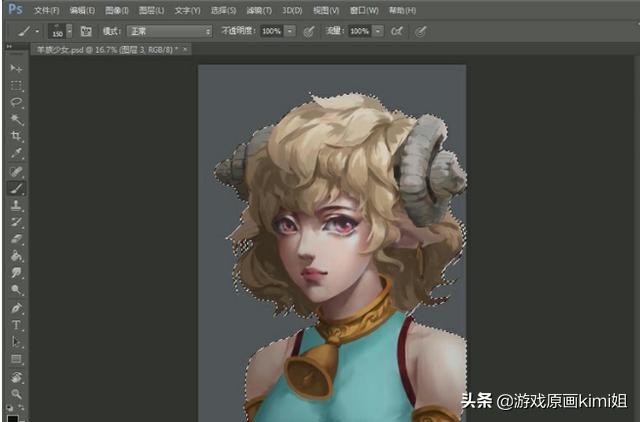640x422 pixels.
Task: Open the 编辑(E) menu
Action: click(82, 10)
